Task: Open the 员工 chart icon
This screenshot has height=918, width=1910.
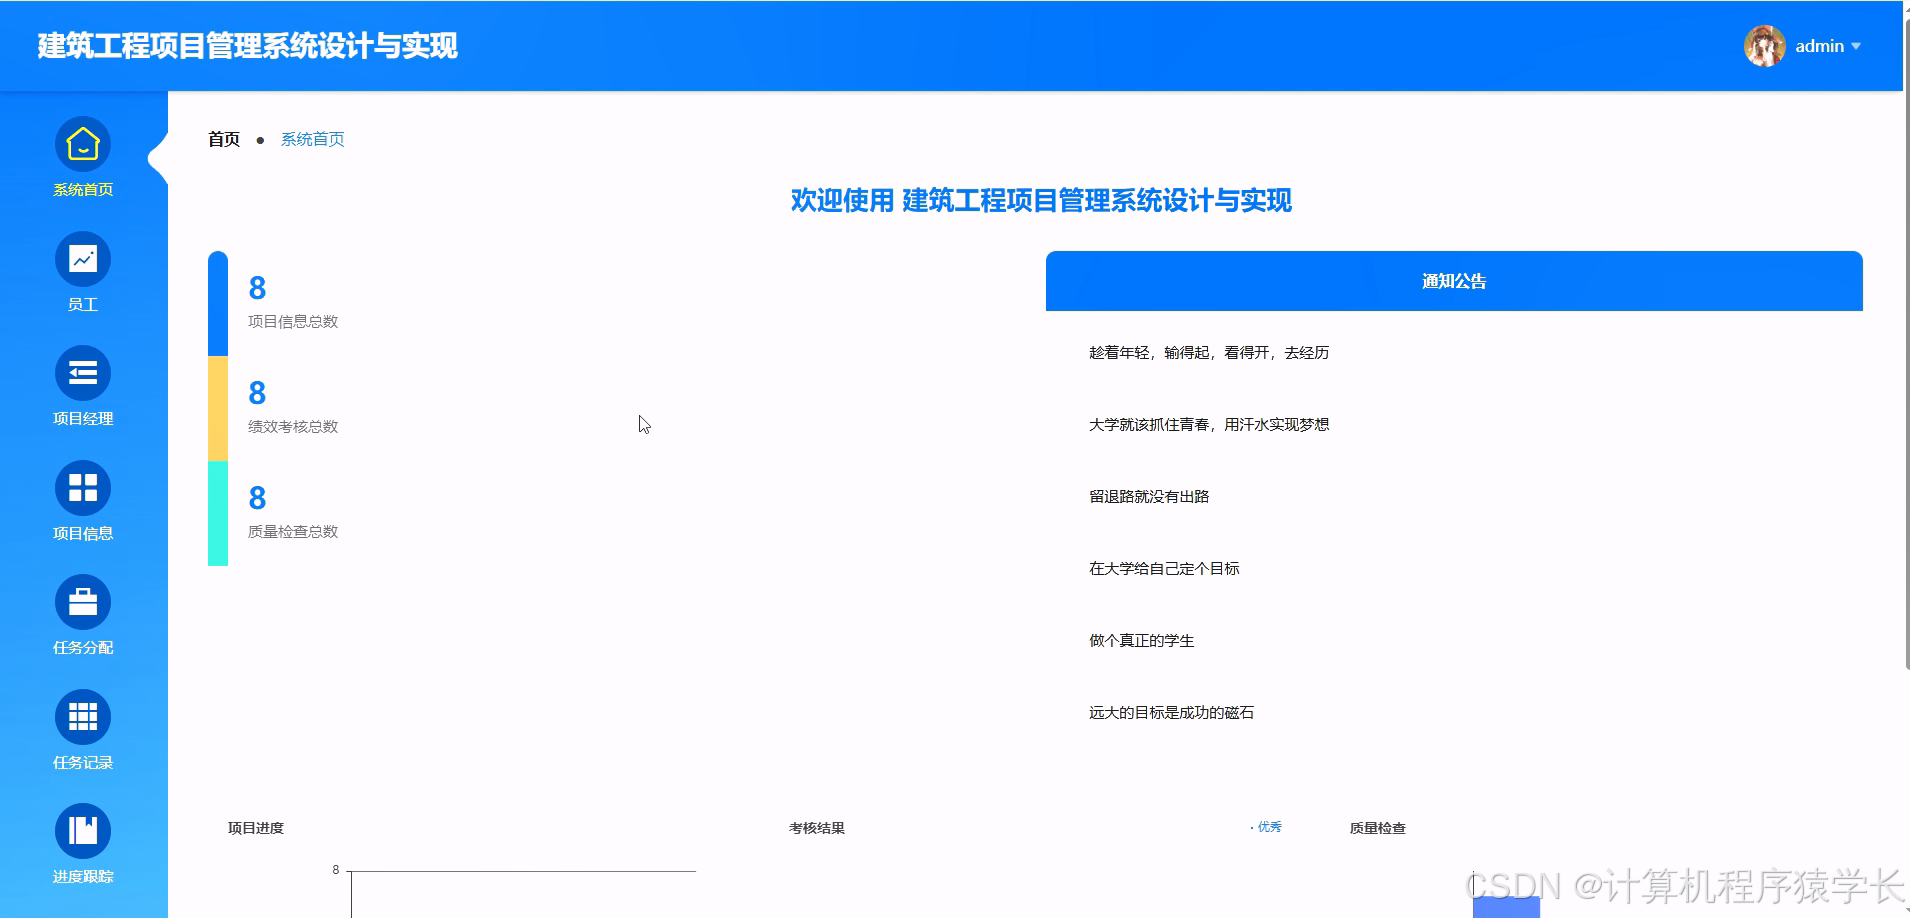Action: (83, 260)
